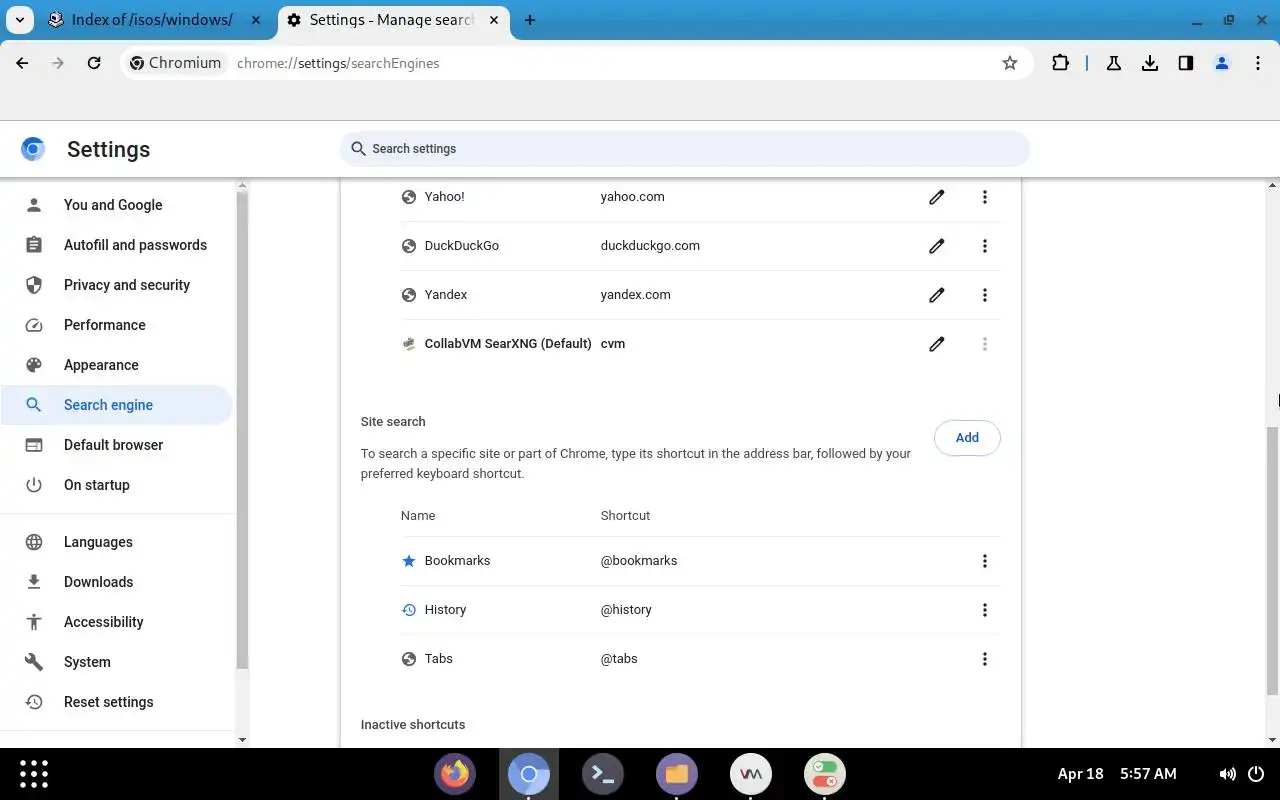Select the yahoo.com shortcut text

point(633,197)
